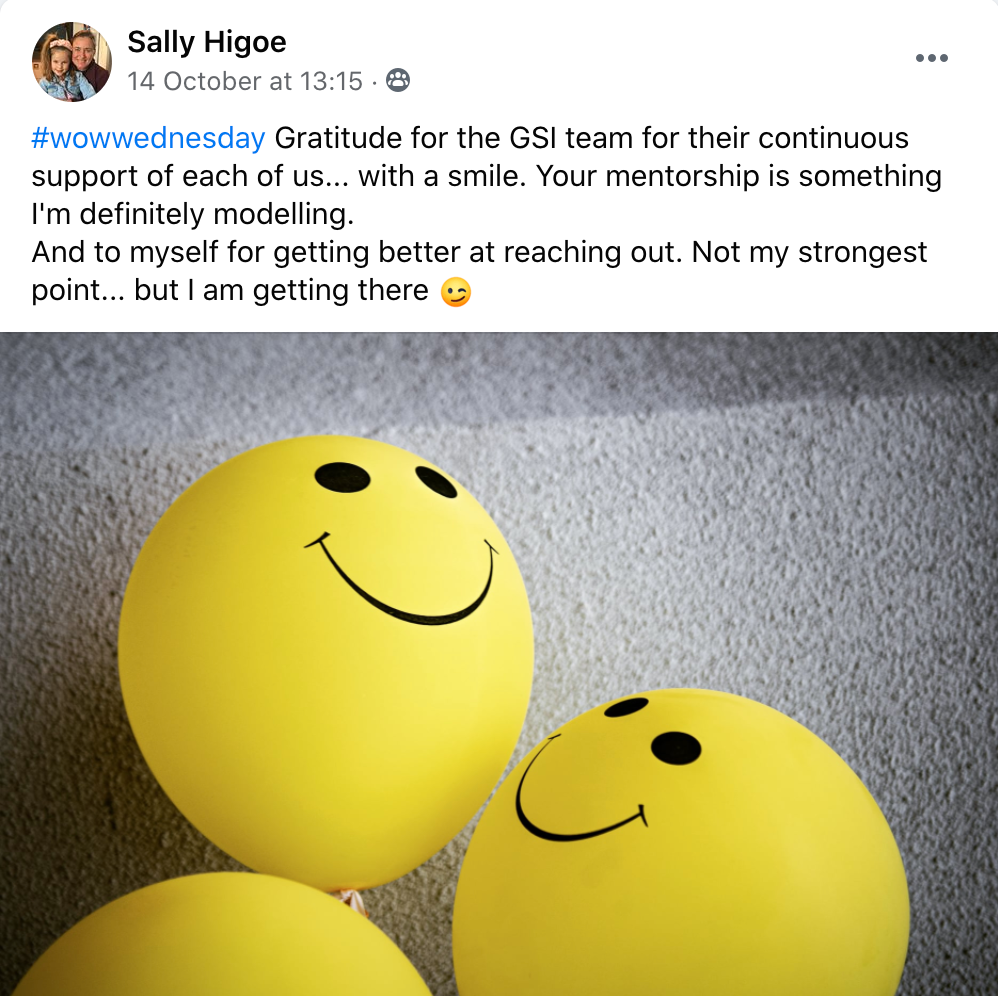The height and width of the screenshot is (996, 998).
Task: Open Sally Higoe's profile picture
Action: [x=71, y=61]
